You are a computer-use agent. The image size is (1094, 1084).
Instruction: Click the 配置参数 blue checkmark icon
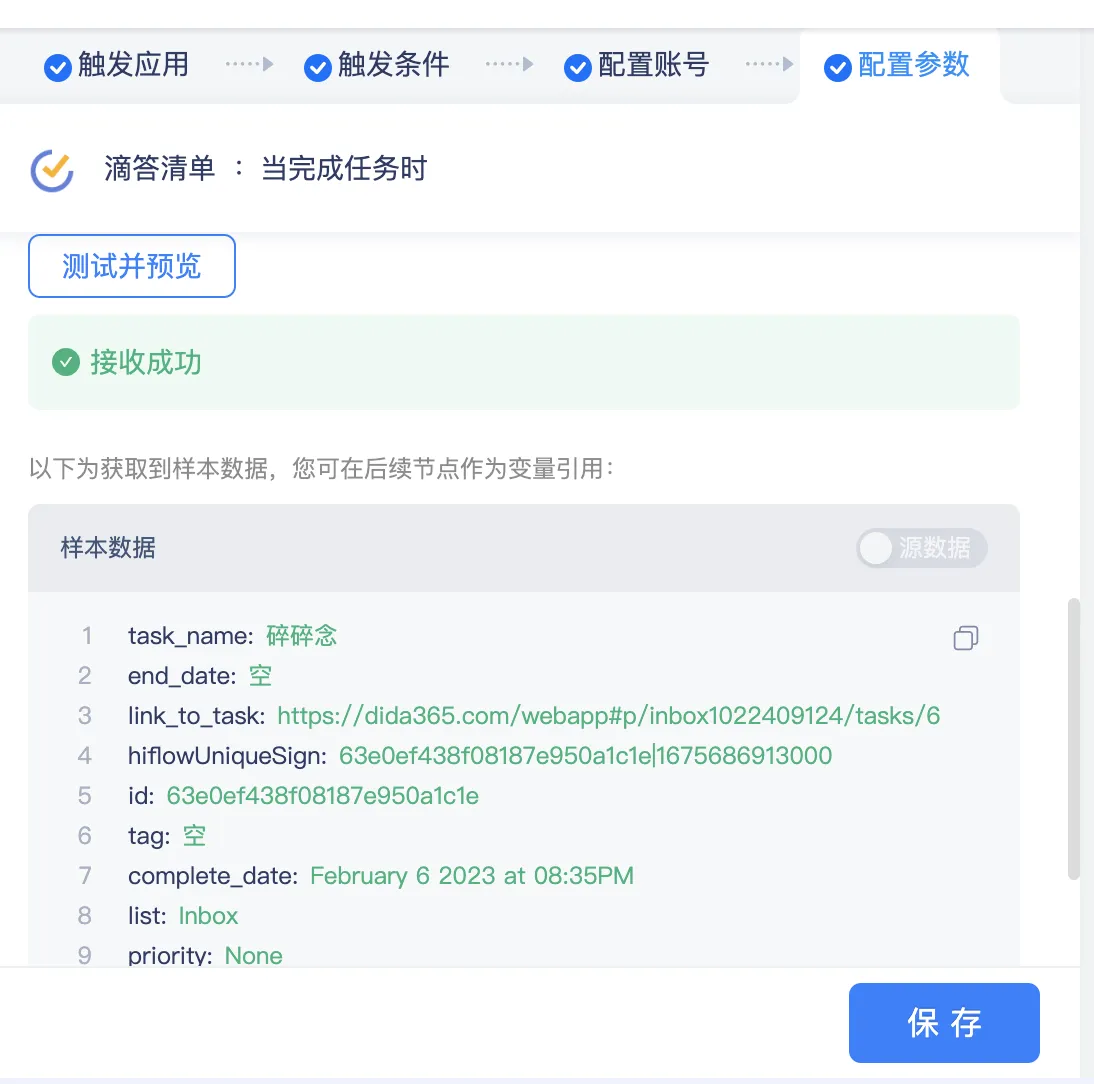(837, 68)
